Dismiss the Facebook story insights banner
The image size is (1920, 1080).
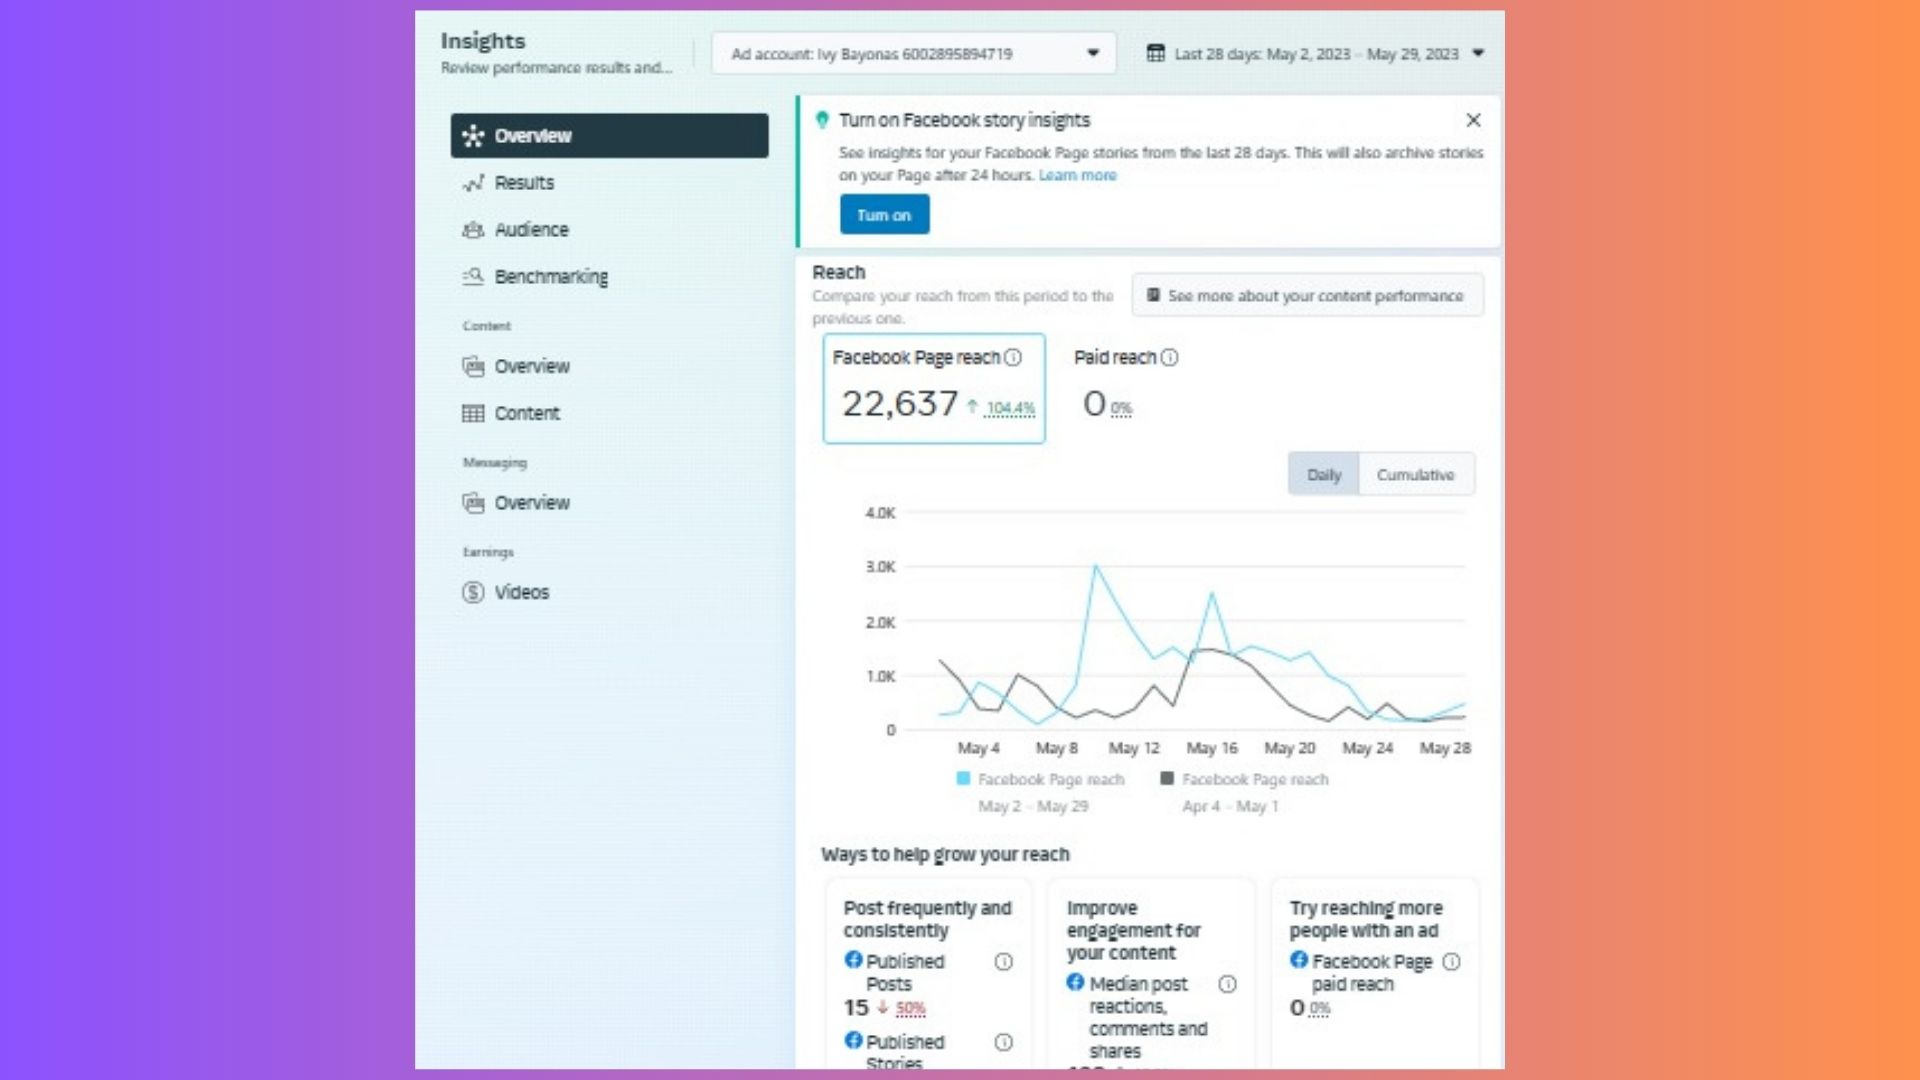point(1473,121)
